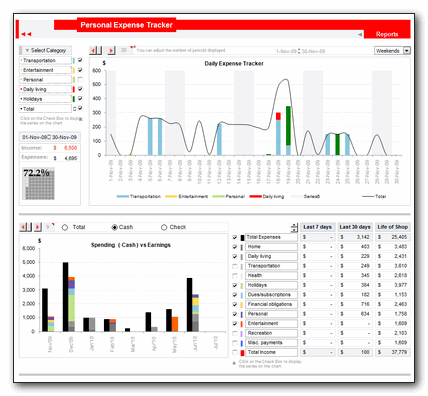Enable the Total Income row checkbox
Image resolution: width=428 pixels, height=396 pixels.
[x=235, y=352]
